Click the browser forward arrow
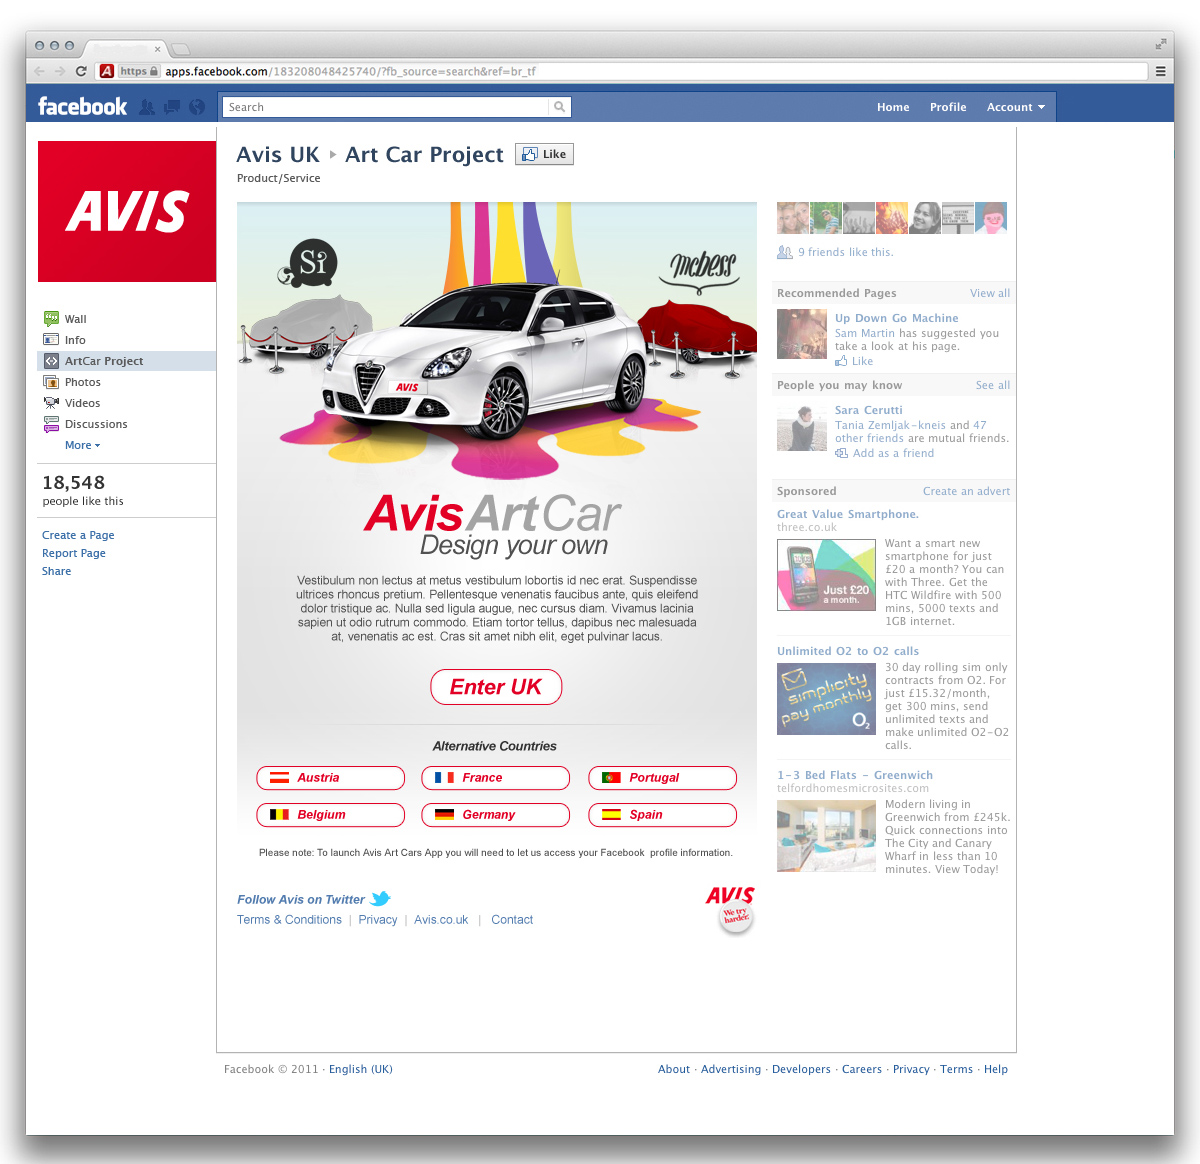The width and height of the screenshot is (1200, 1164). (x=60, y=71)
